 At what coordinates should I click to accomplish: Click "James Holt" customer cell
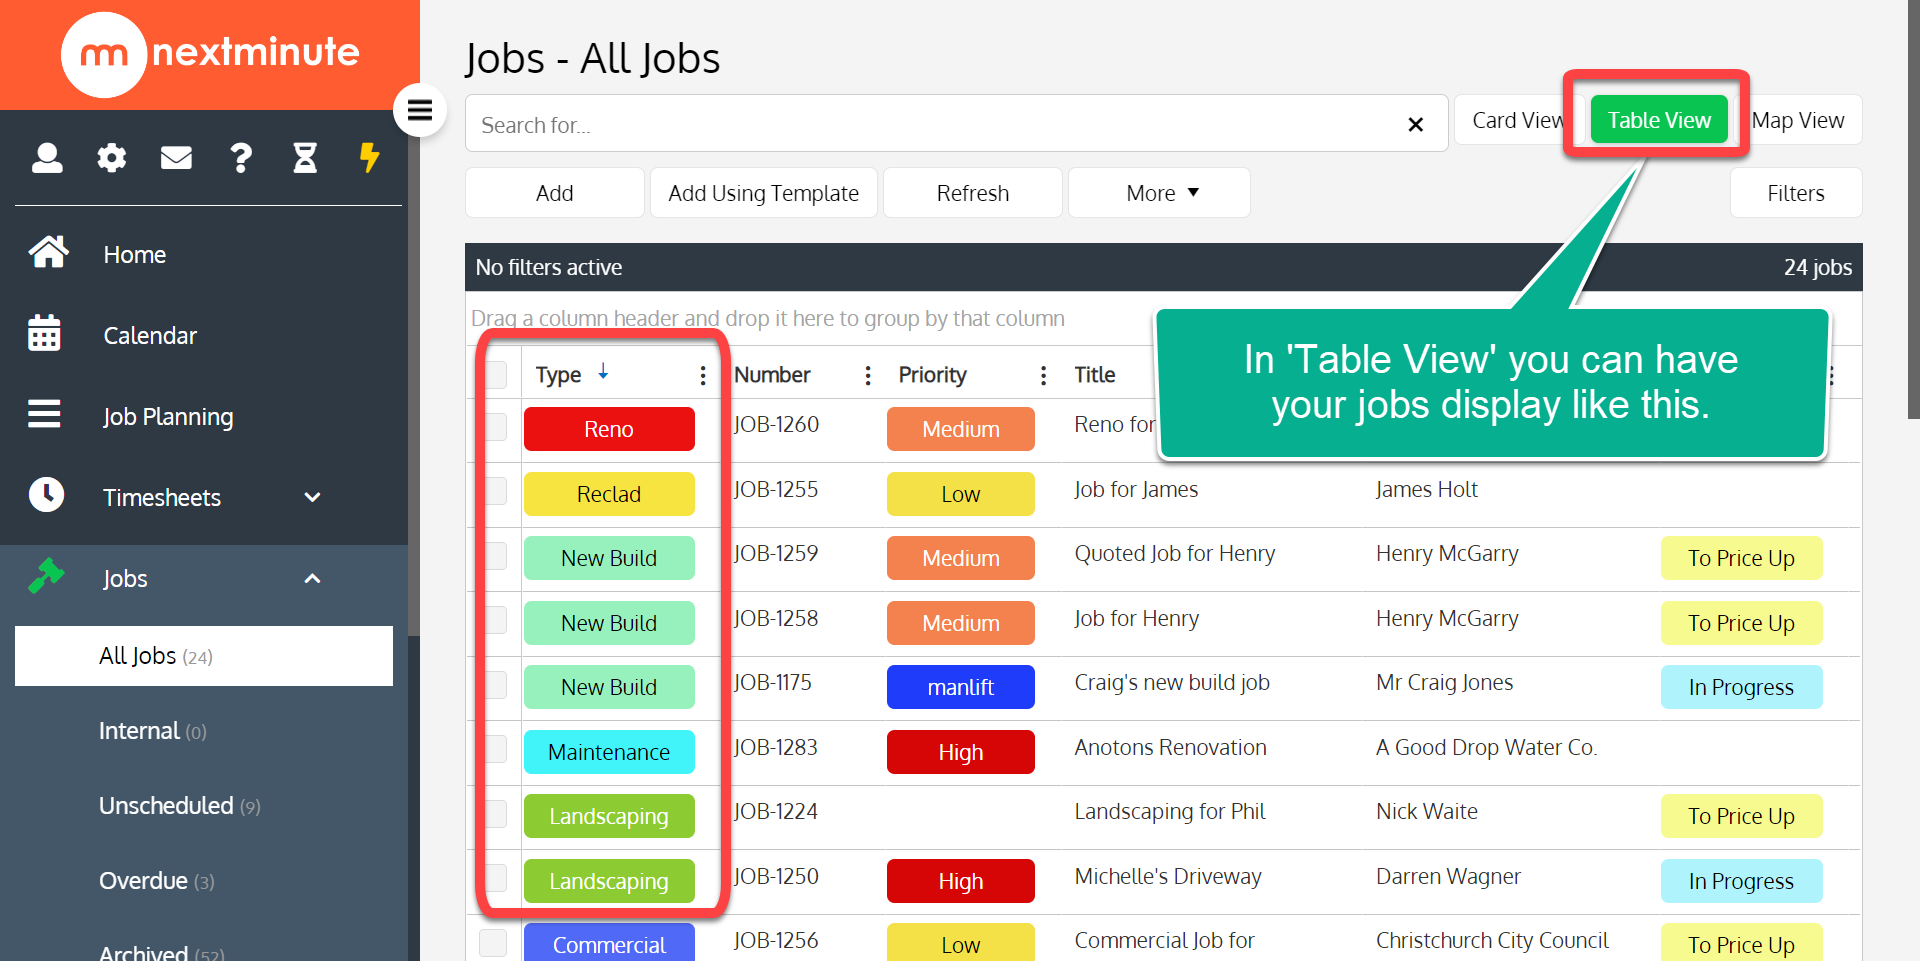[1427, 489]
